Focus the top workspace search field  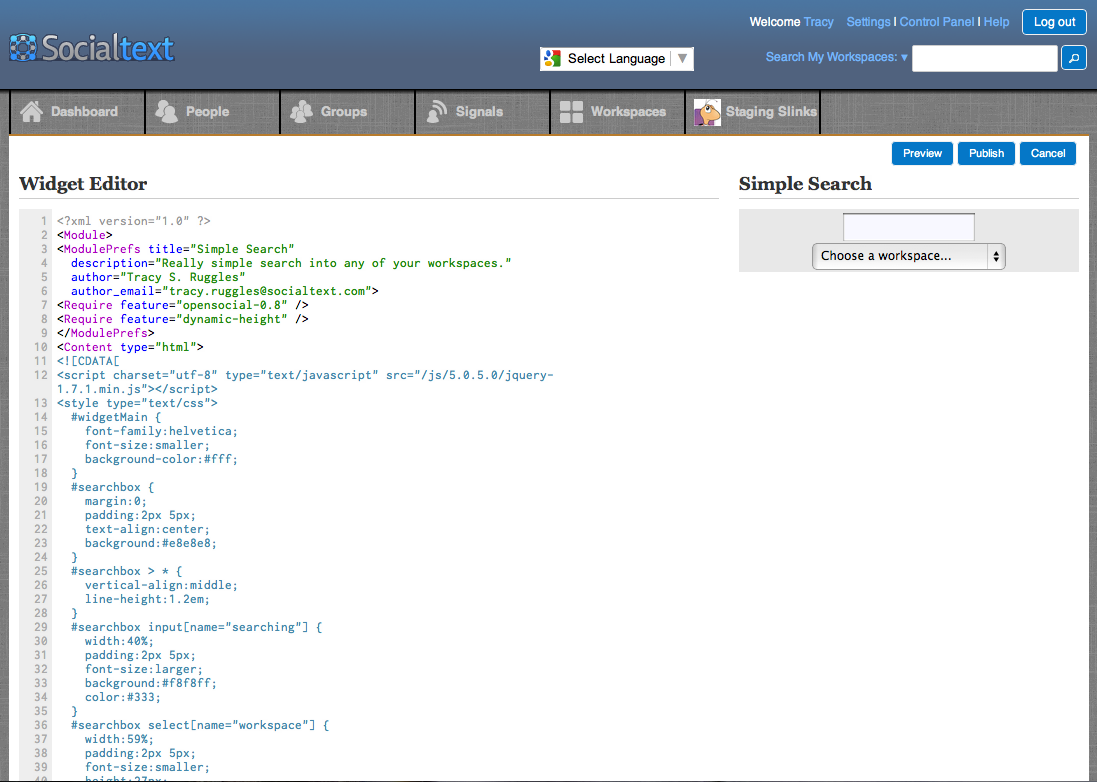tap(984, 58)
